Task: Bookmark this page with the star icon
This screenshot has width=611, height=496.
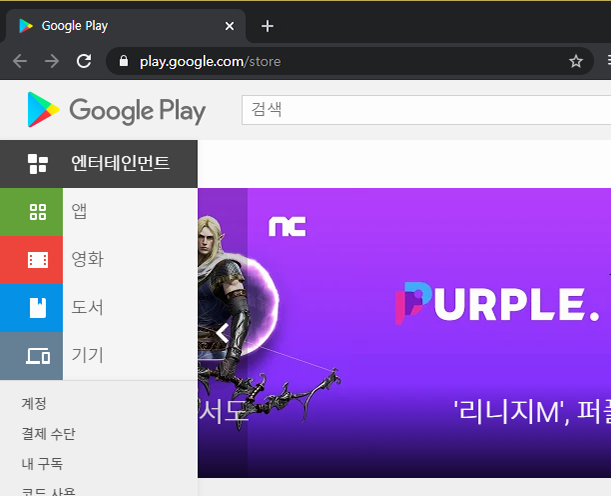Action: click(576, 61)
